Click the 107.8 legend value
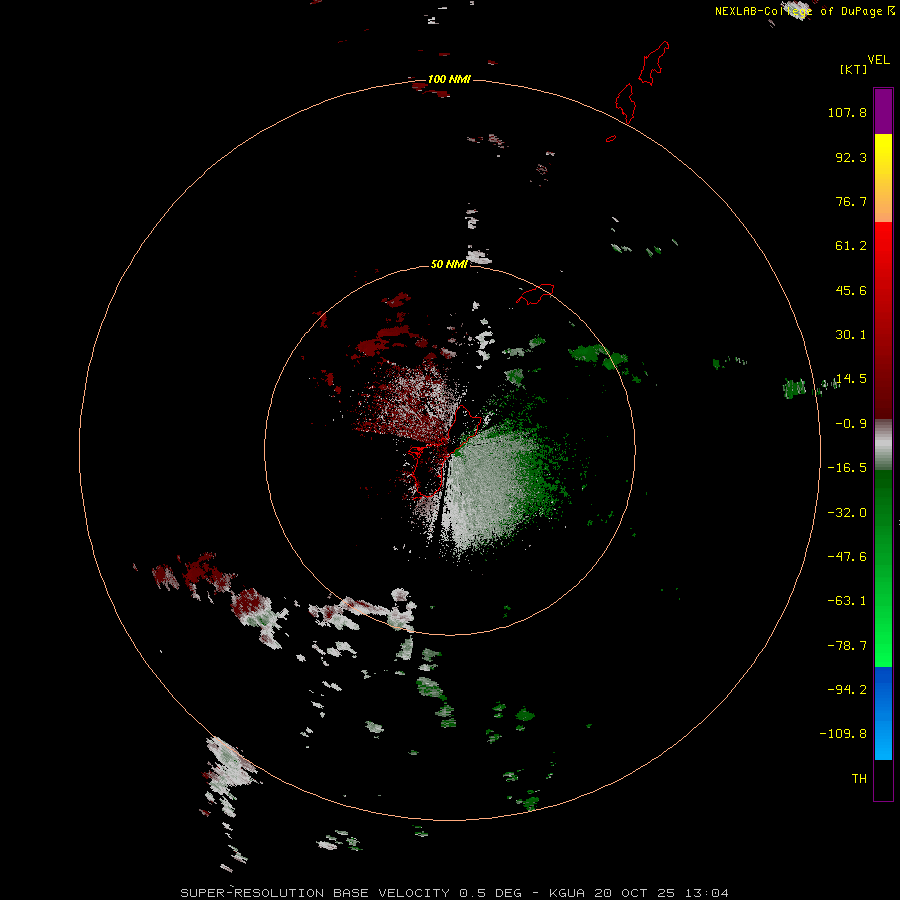This screenshot has height=900, width=900. pos(847,112)
